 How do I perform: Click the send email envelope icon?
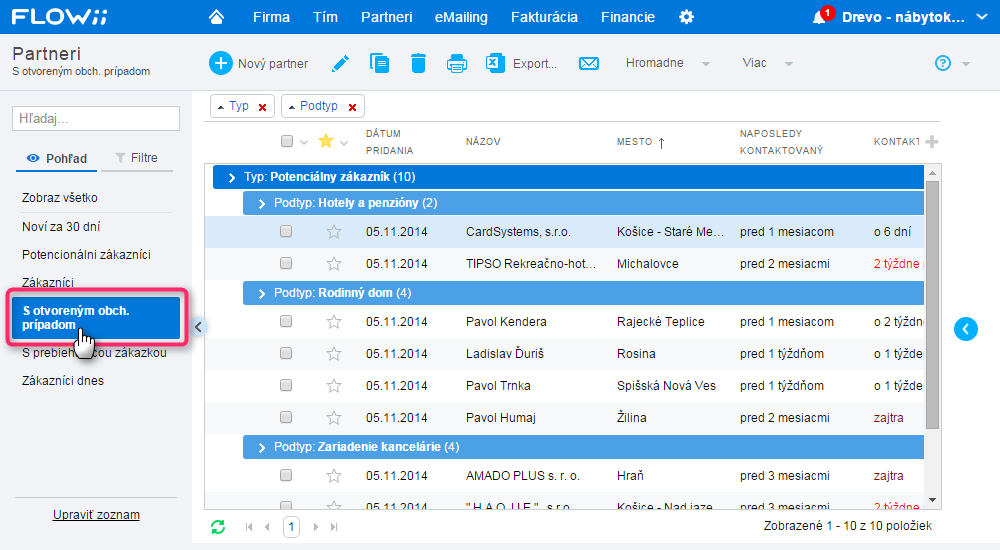coord(589,64)
